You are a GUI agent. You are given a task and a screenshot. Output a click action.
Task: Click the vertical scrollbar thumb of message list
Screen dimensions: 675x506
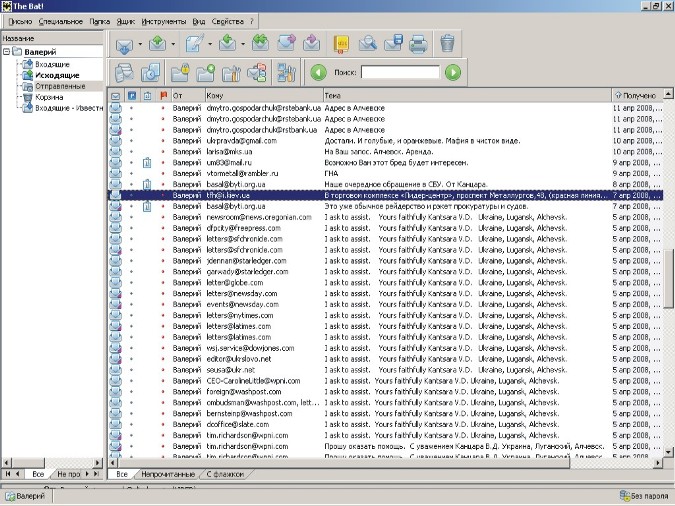pyautogui.click(x=669, y=279)
